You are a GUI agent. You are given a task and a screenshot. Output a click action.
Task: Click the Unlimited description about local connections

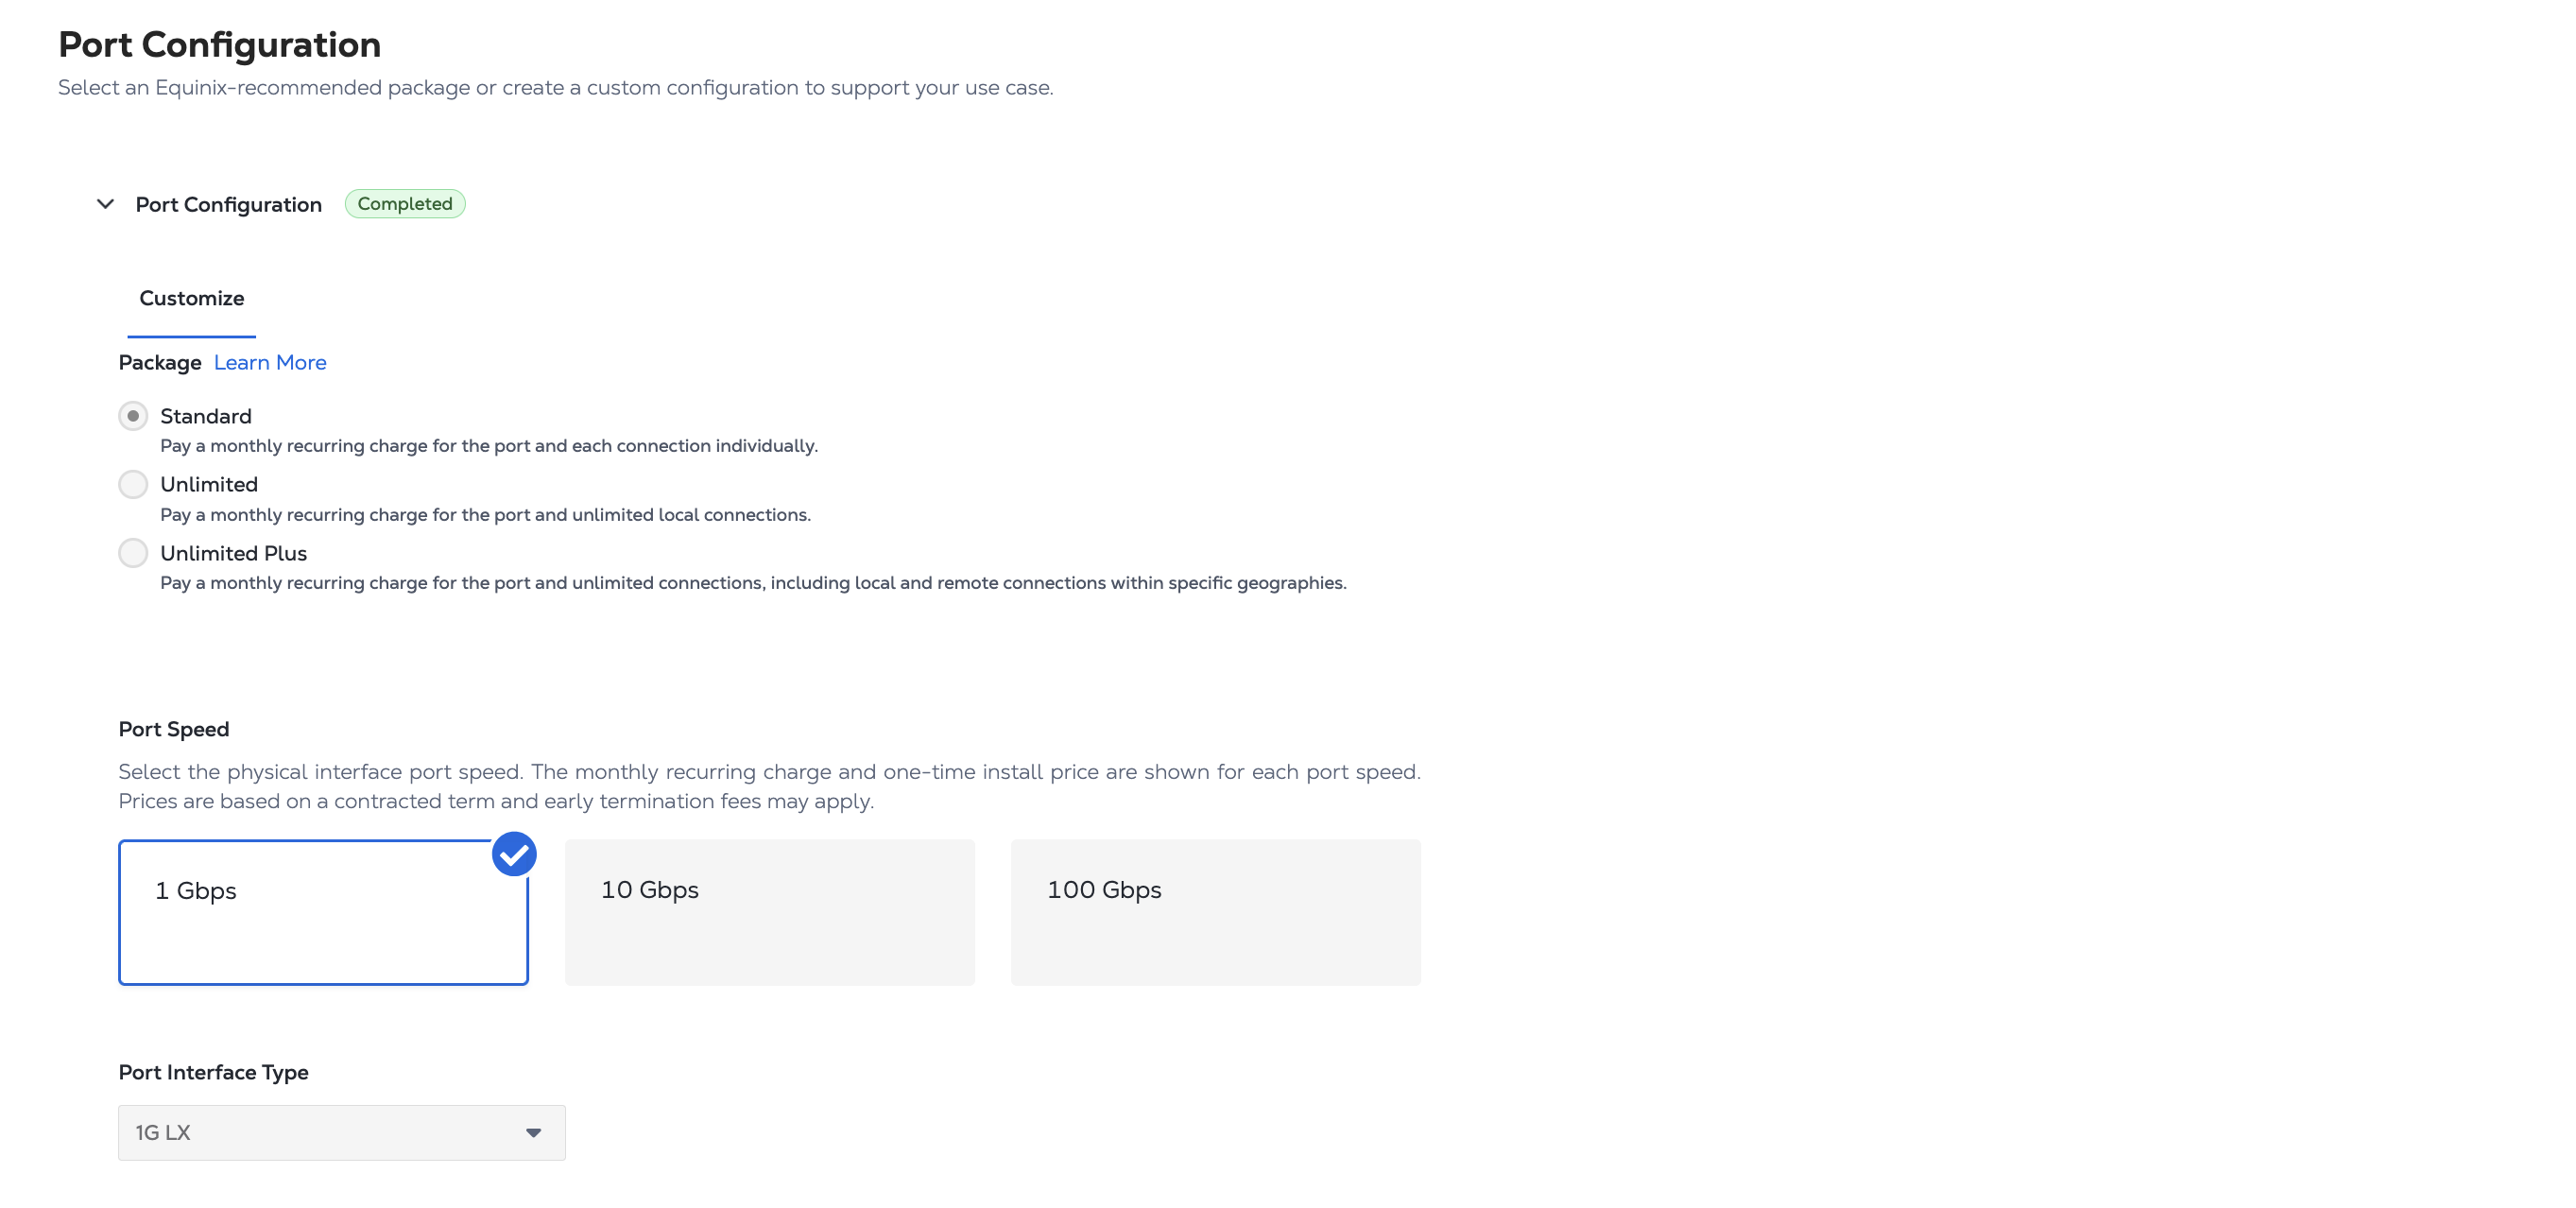point(485,515)
